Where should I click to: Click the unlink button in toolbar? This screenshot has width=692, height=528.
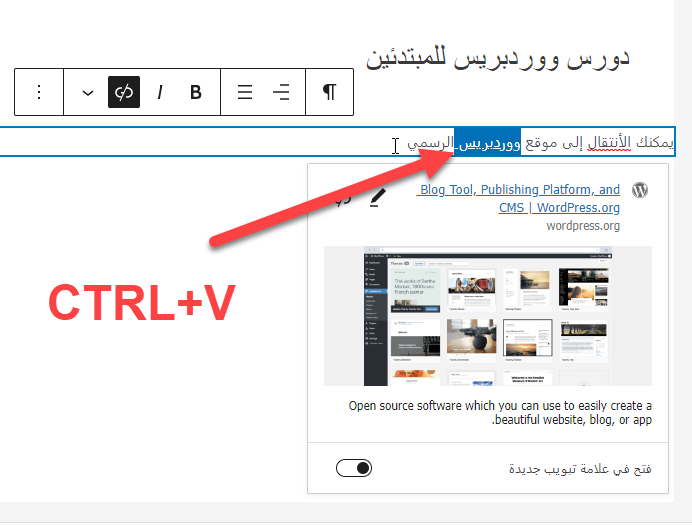click(x=124, y=92)
